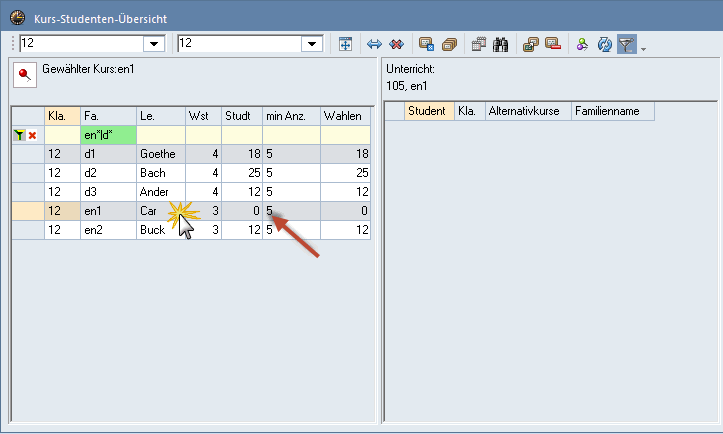Sort by the Kla. column header in course table
723x434 pixels.
pyautogui.click(x=62, y=116)
